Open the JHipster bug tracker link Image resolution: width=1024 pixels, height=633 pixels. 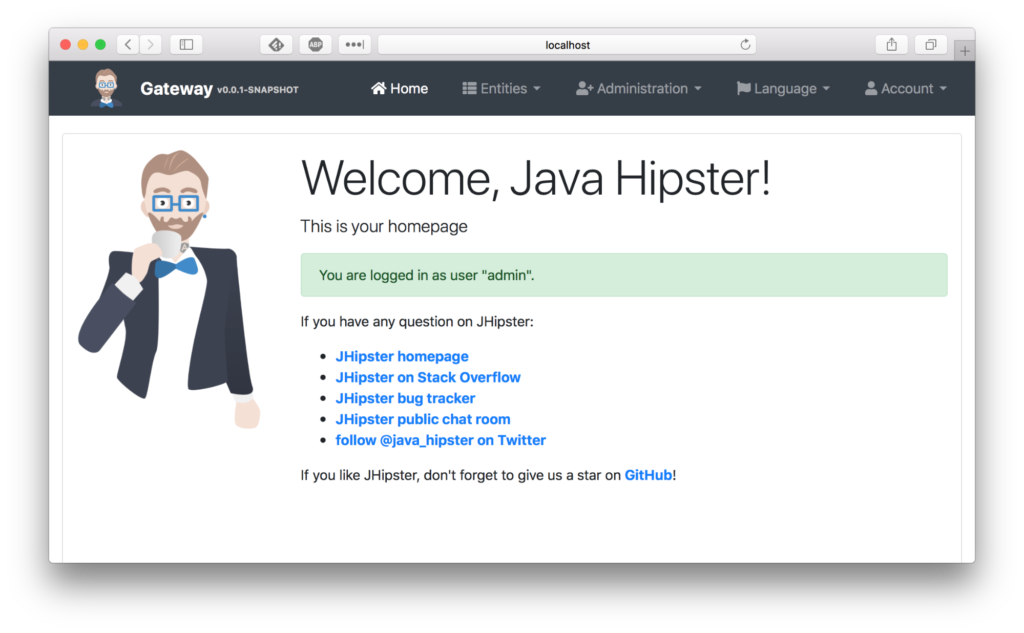click(405, 398)
